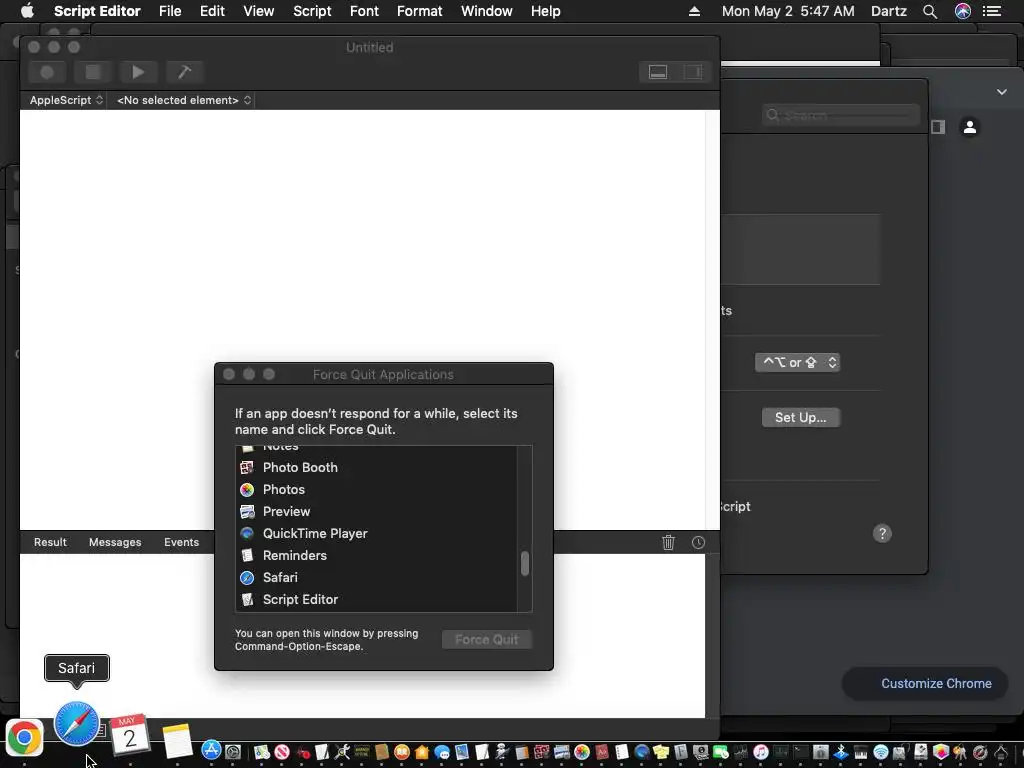Image resolution: width=1024 pixels, height=768 pixels.
Task: Open Home app from the Dock
Action: pos(422,752)
